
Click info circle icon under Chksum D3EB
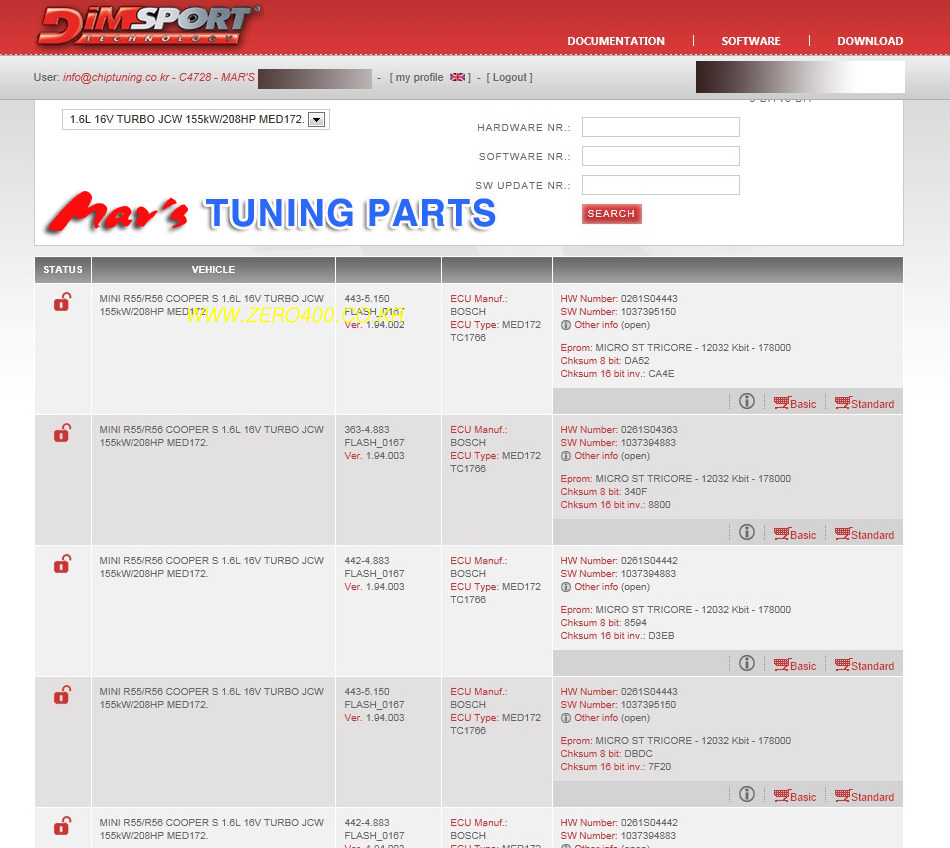(x=747, y=663)
